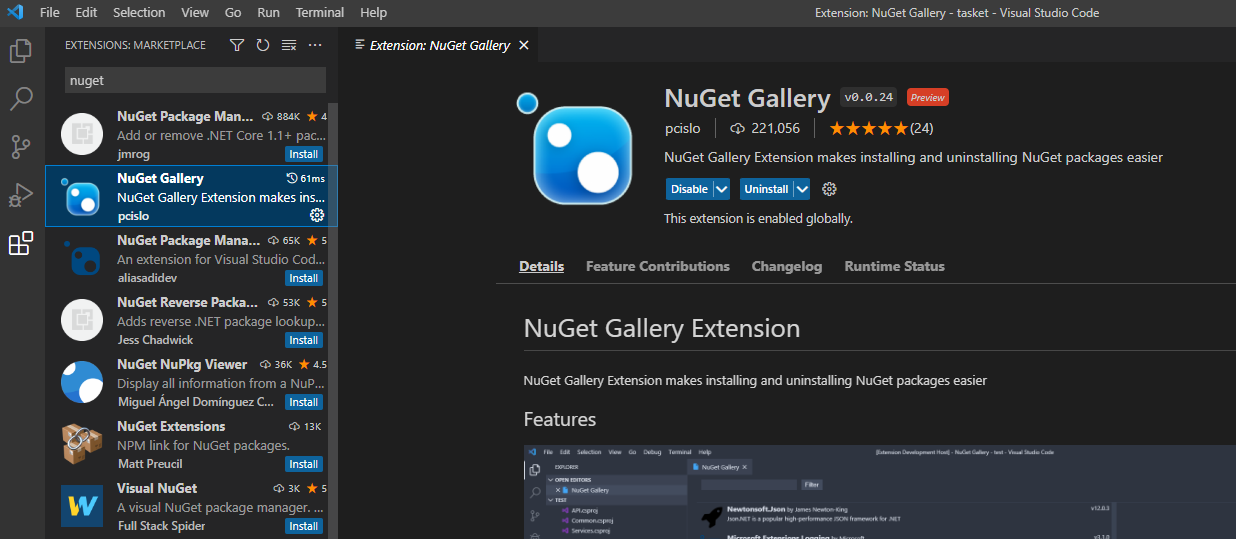Open the gear menu next to Uninstall

[829, 189]
